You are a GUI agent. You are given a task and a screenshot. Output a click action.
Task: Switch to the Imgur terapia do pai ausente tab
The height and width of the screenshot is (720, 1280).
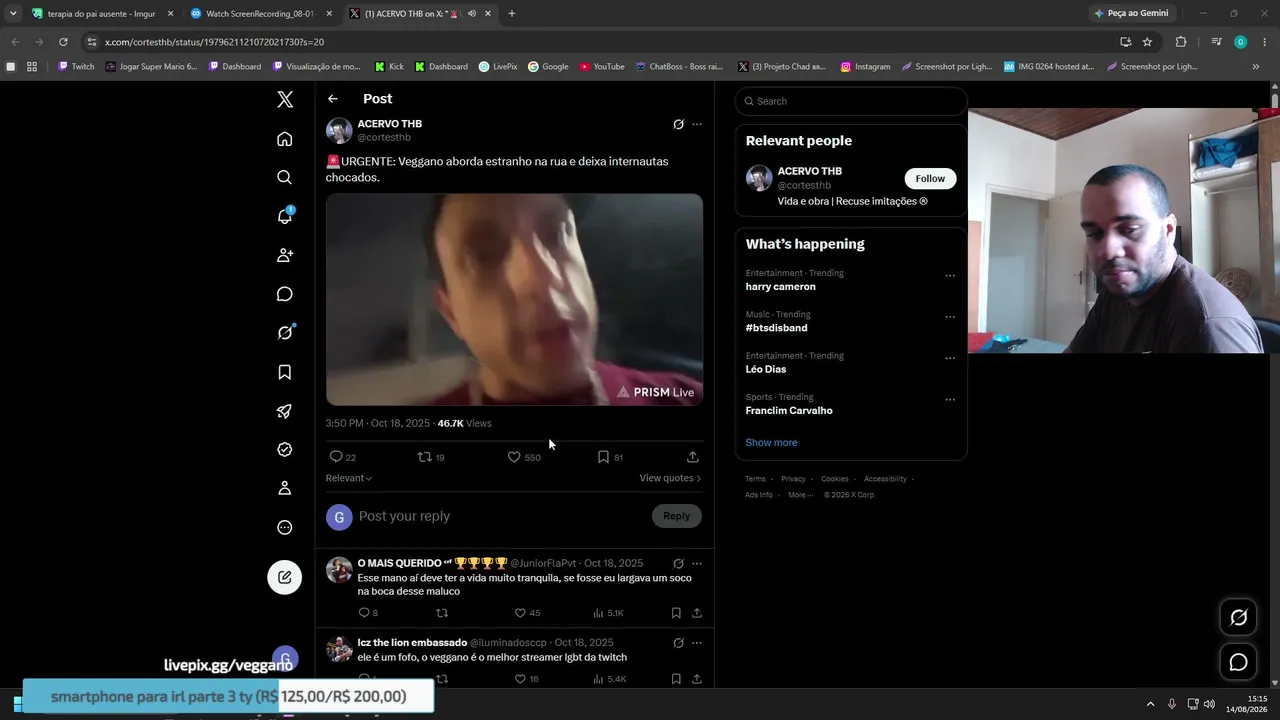101,14
